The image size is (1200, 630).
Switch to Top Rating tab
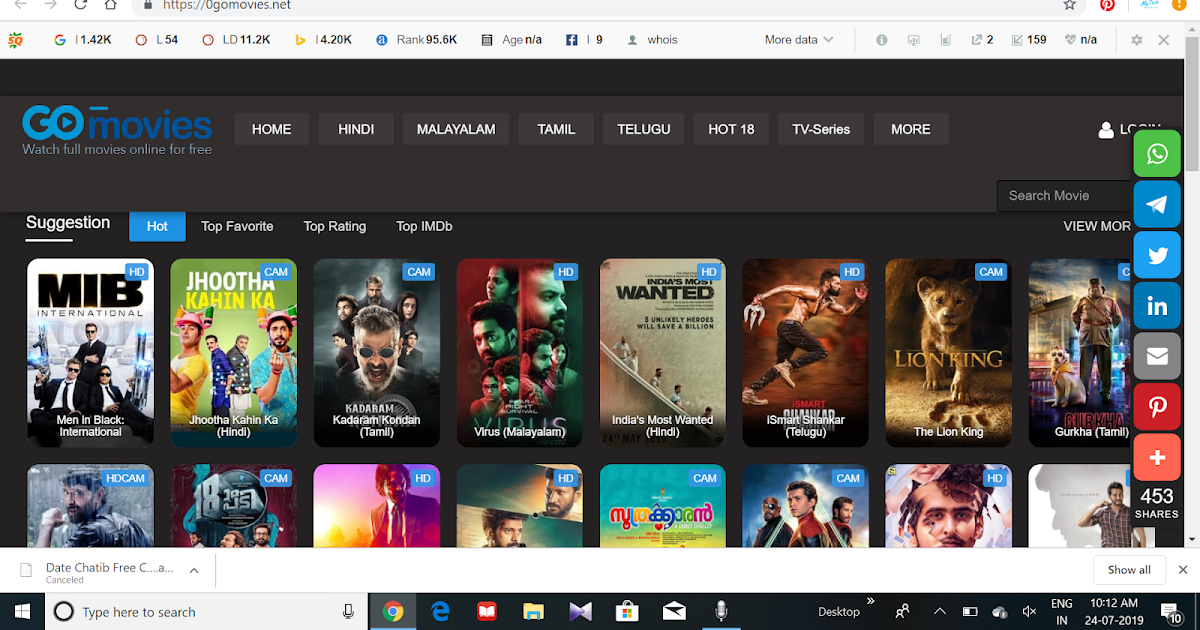pyautogui.click(x=335, y=226)
